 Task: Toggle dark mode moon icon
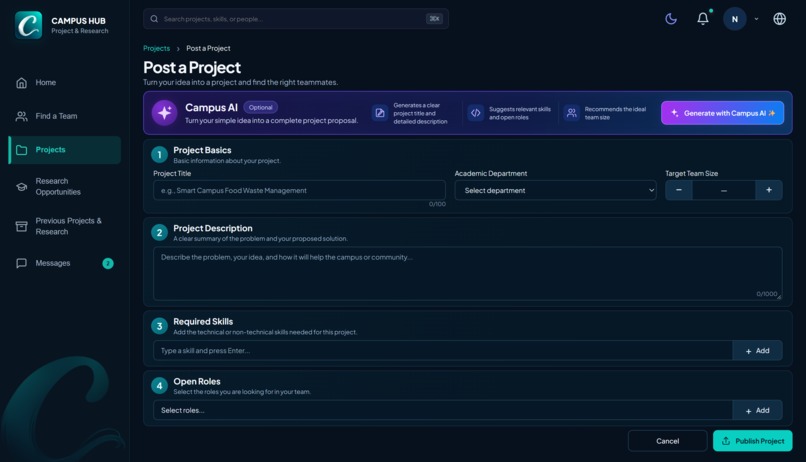point(671,19)
